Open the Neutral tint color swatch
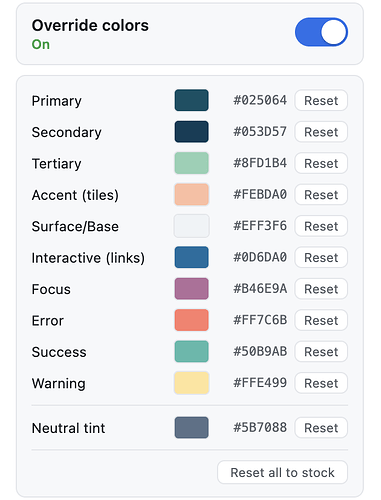 [x=192, y=428]
